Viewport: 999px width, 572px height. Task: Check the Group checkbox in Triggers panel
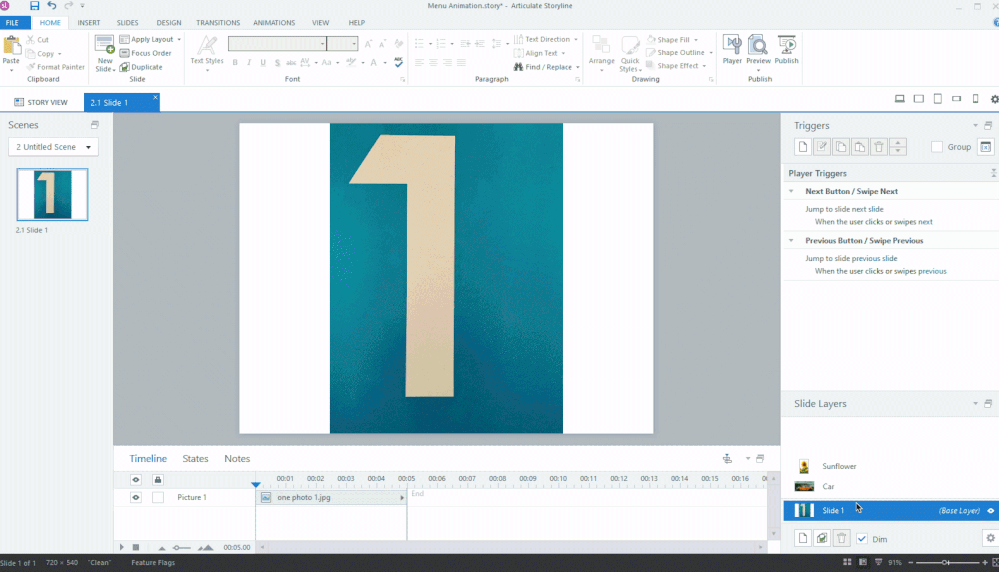point(937,147)
